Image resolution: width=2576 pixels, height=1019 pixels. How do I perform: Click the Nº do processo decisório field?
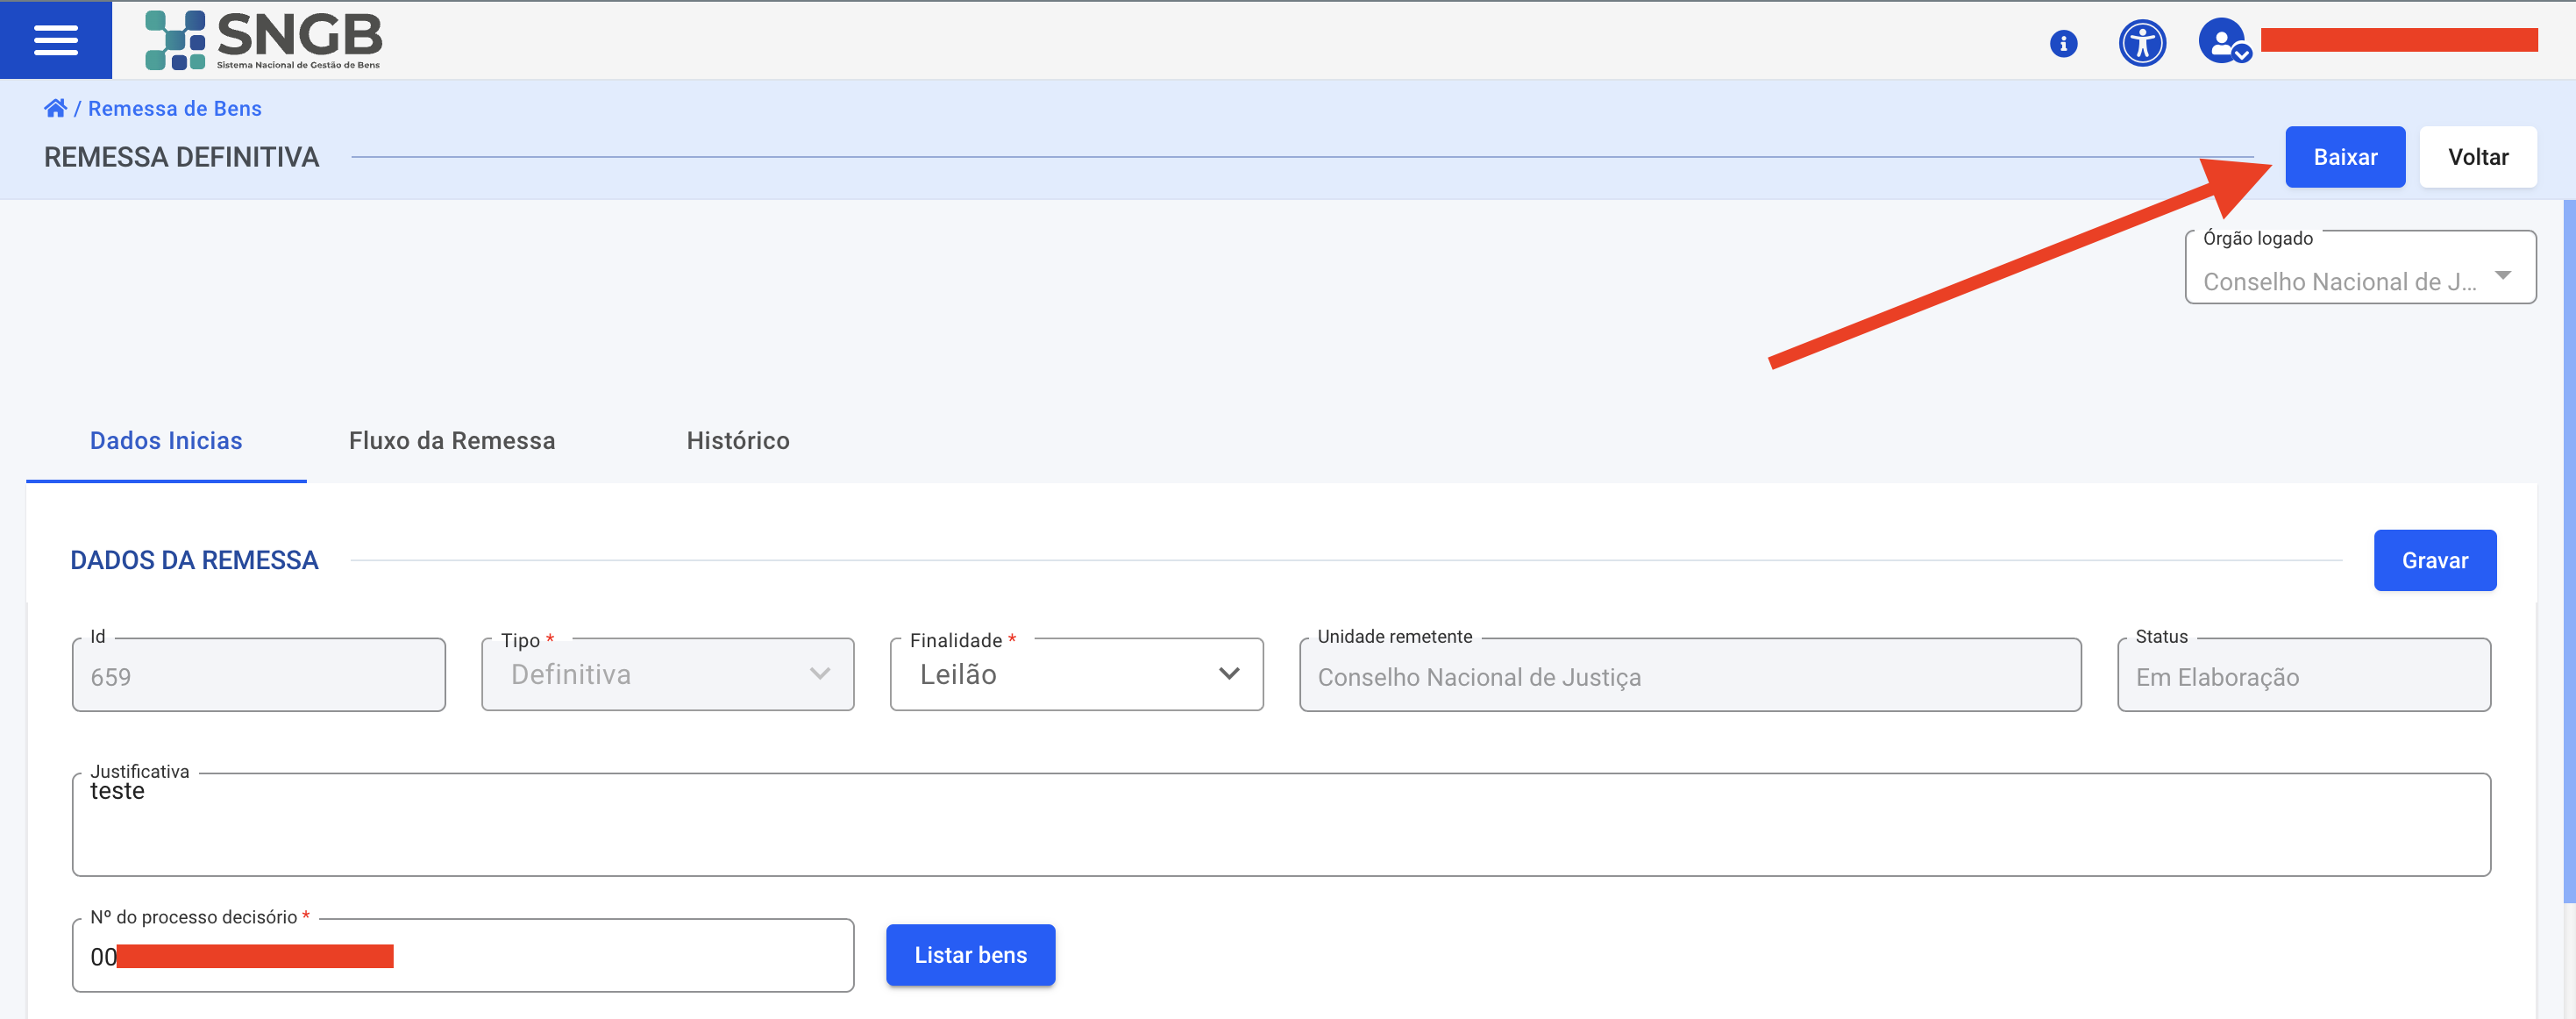[463, 956]
